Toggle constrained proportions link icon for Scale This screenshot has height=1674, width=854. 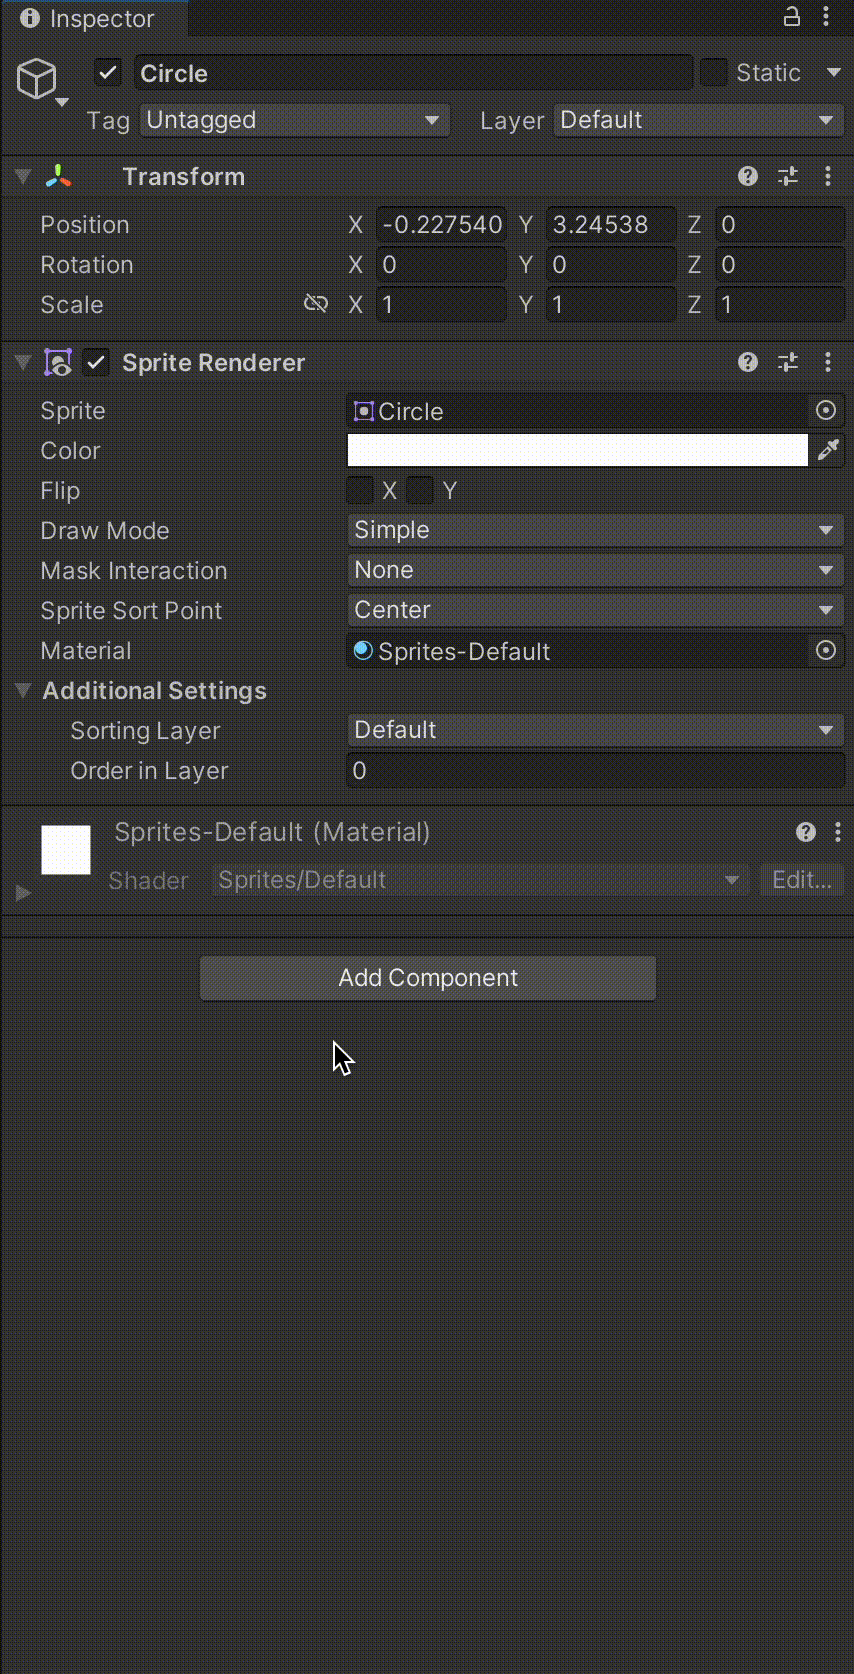click(x=316, y=303)
